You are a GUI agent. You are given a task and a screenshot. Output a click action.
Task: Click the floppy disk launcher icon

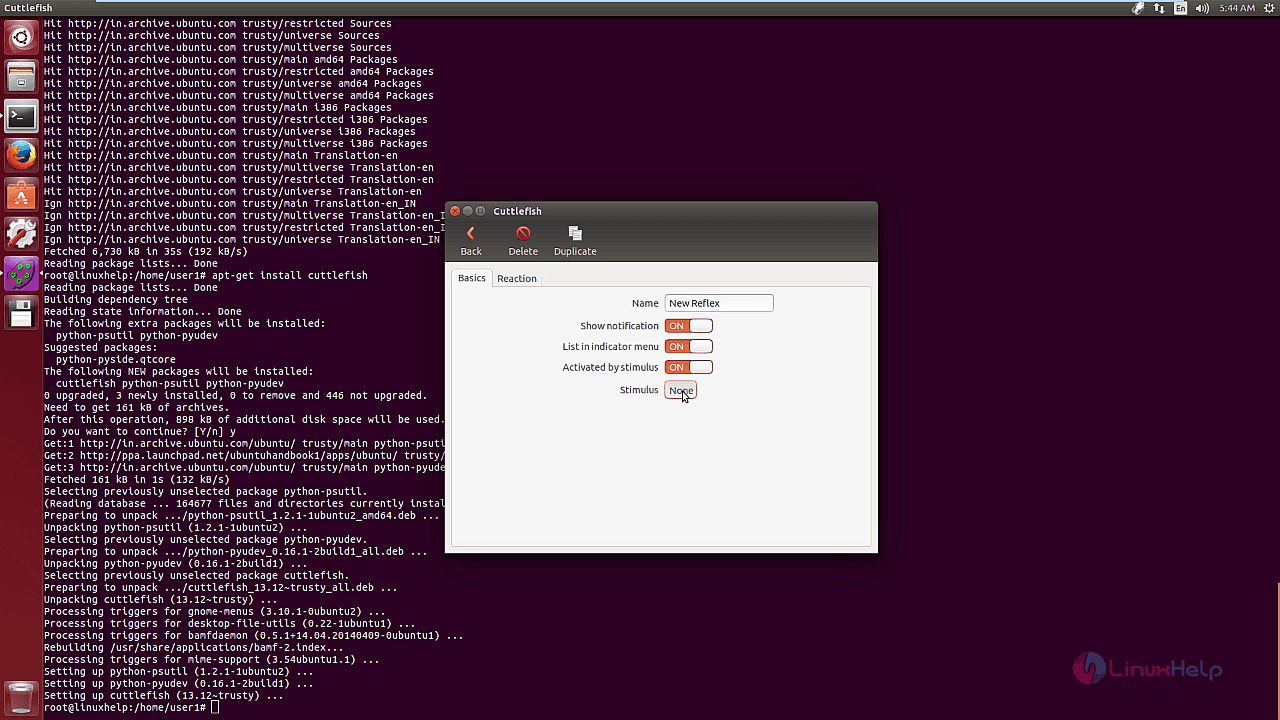click(21, 312)
